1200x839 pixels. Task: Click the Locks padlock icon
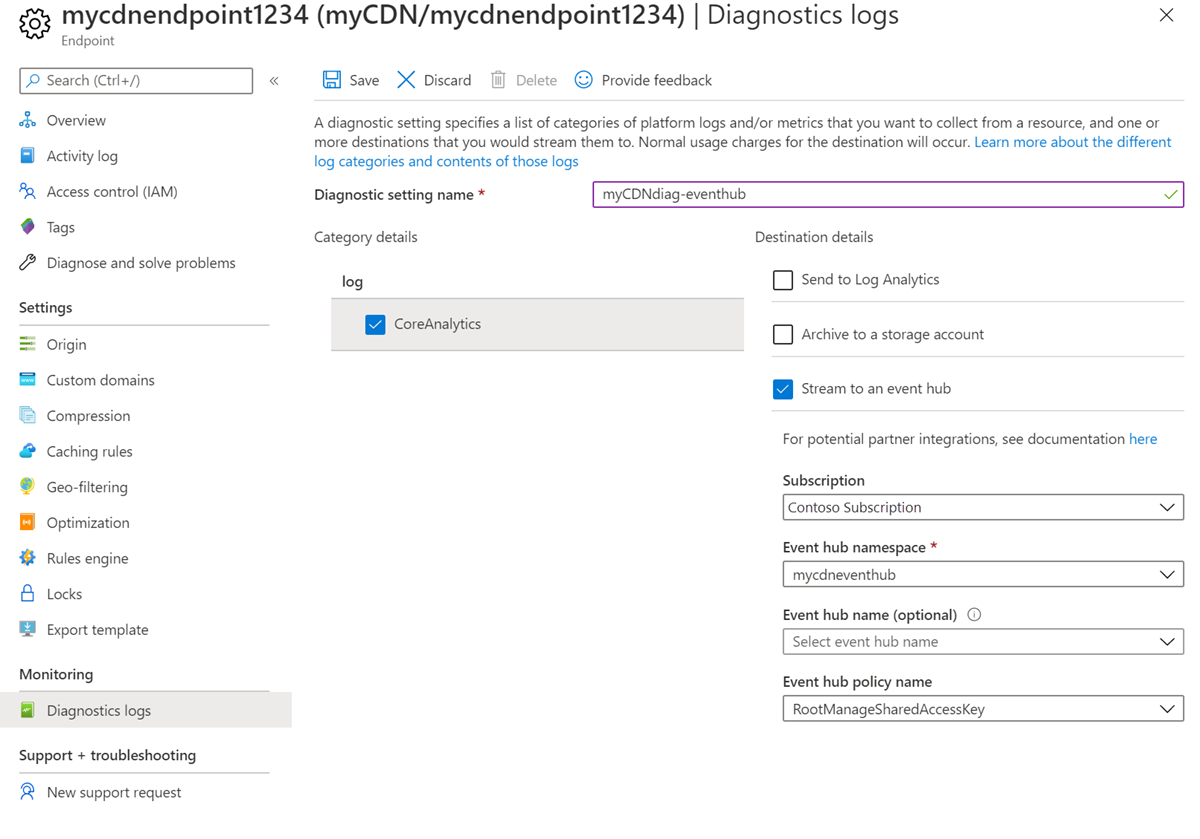pyautogui.click(x=28, y=594)
